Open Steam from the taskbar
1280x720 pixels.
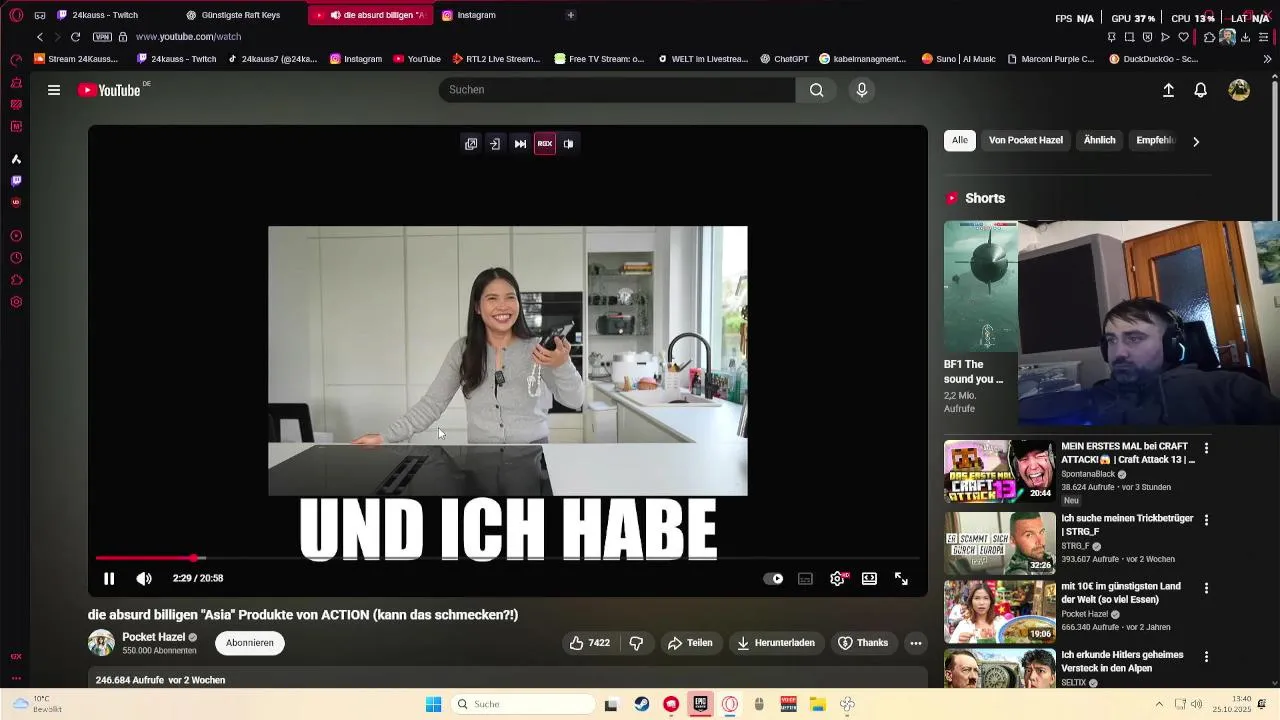coord(642,704)
